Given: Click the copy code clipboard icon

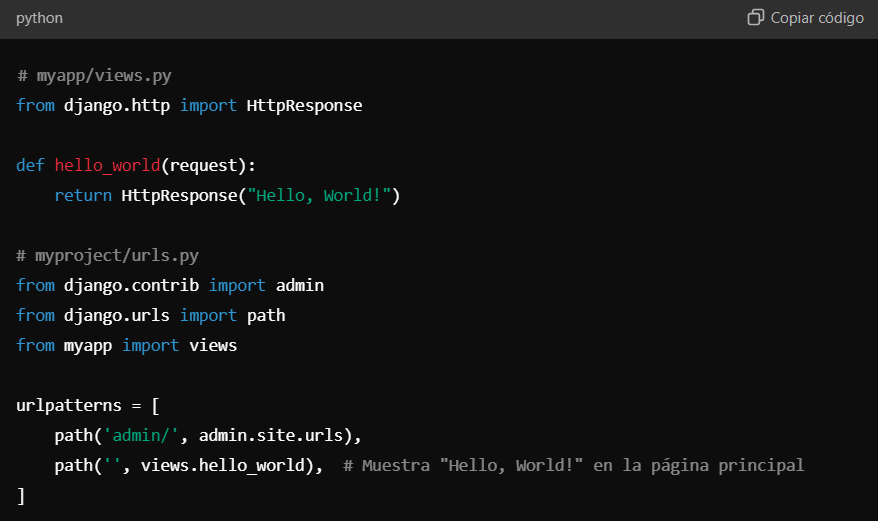Looking at the screenshot, I should (755, 17).
